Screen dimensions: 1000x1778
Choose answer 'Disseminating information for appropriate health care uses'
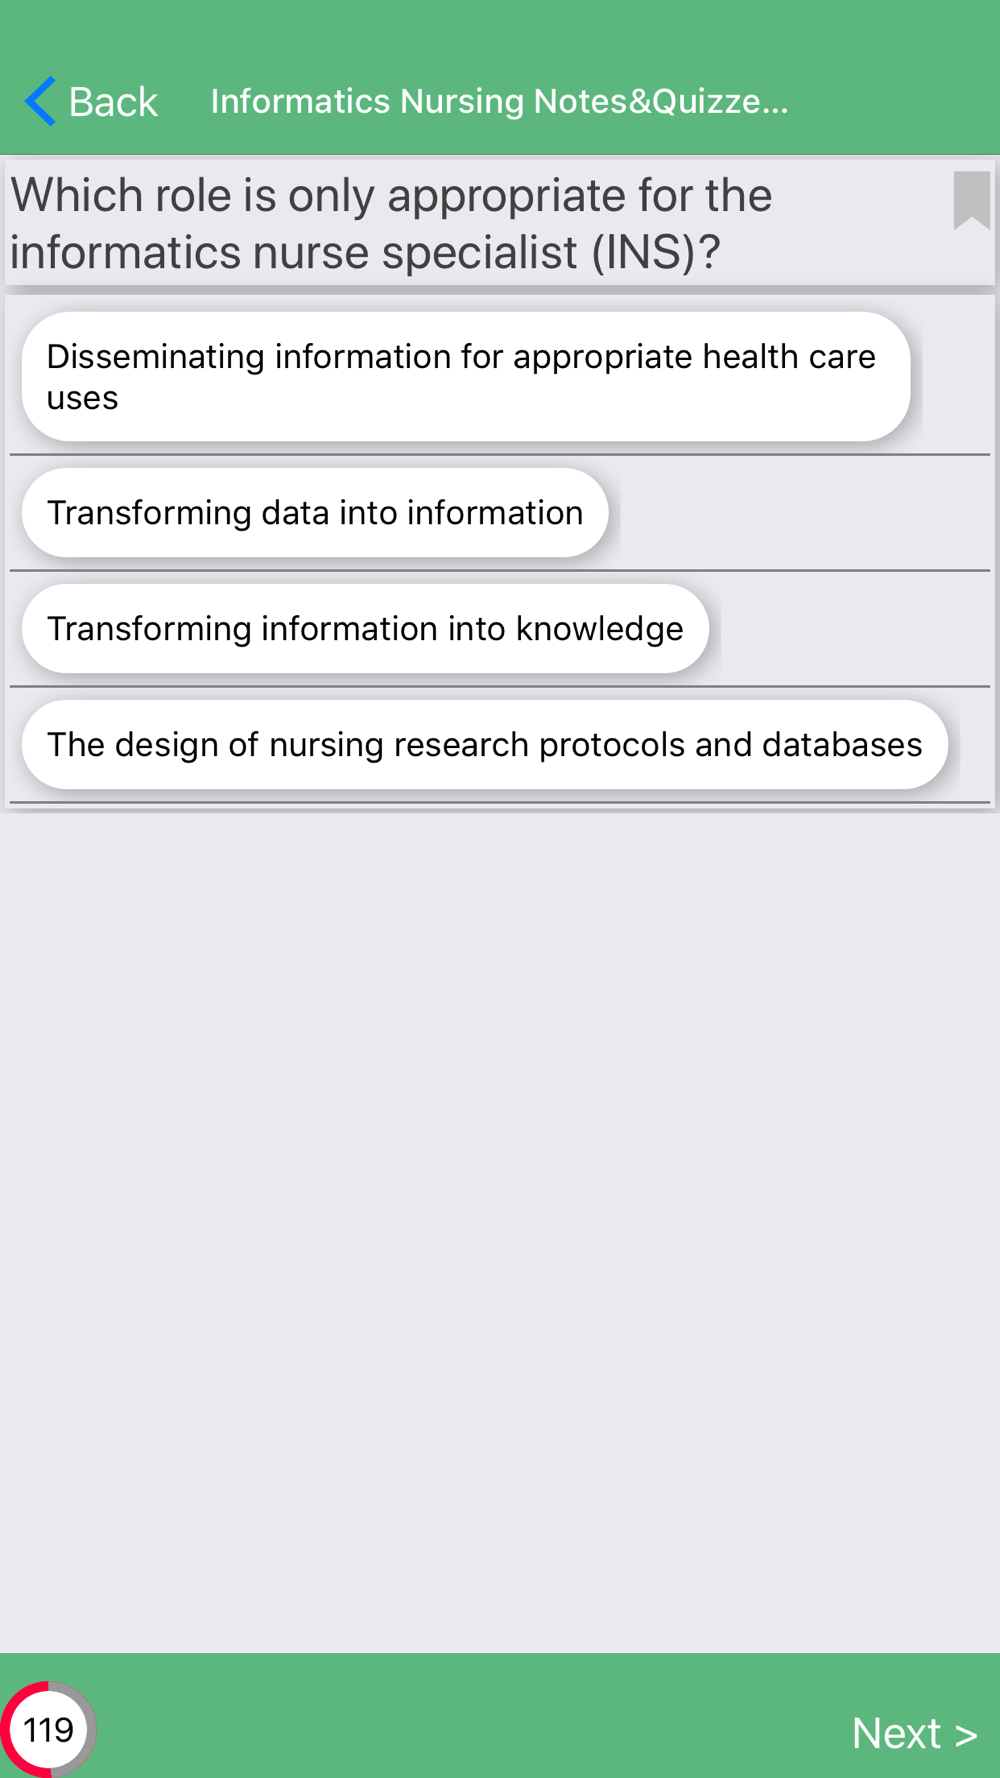(466, 376)
